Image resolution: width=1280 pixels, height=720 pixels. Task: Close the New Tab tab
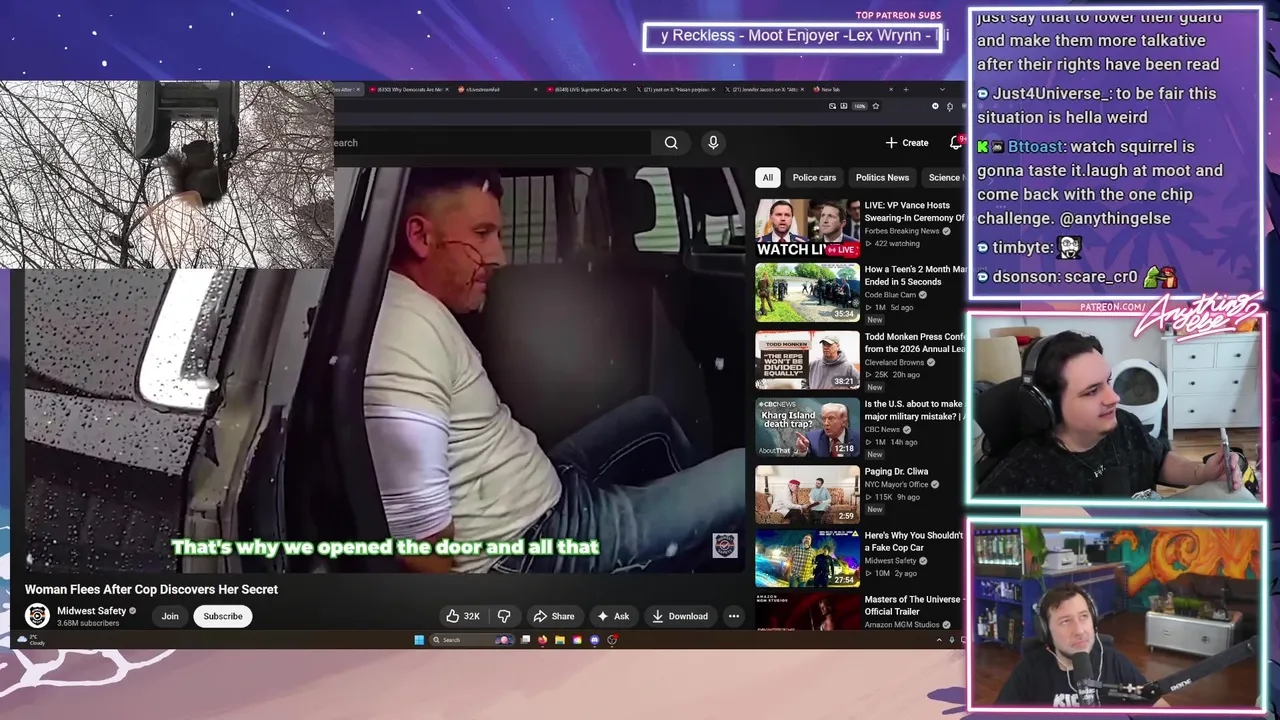[x=891, y=89]
